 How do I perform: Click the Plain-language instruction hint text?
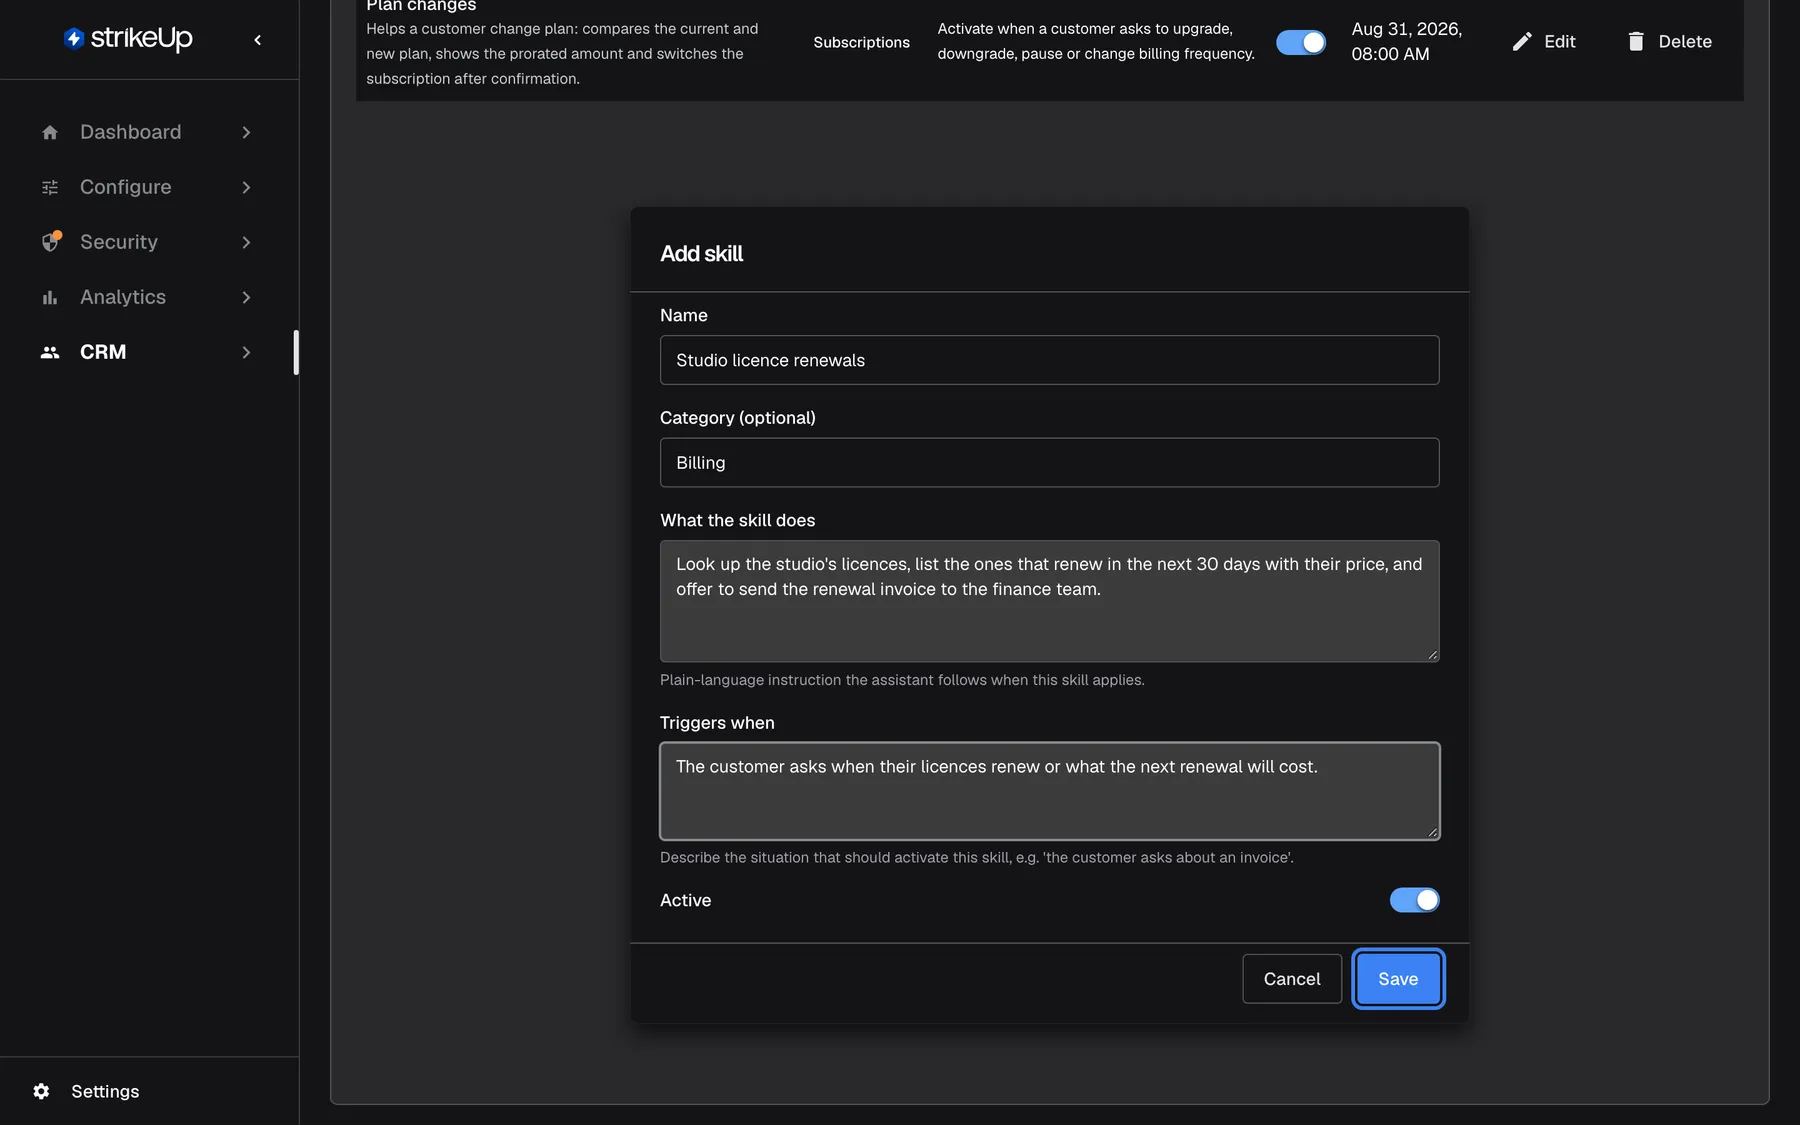pyautogui.click(x=902, y=680)
